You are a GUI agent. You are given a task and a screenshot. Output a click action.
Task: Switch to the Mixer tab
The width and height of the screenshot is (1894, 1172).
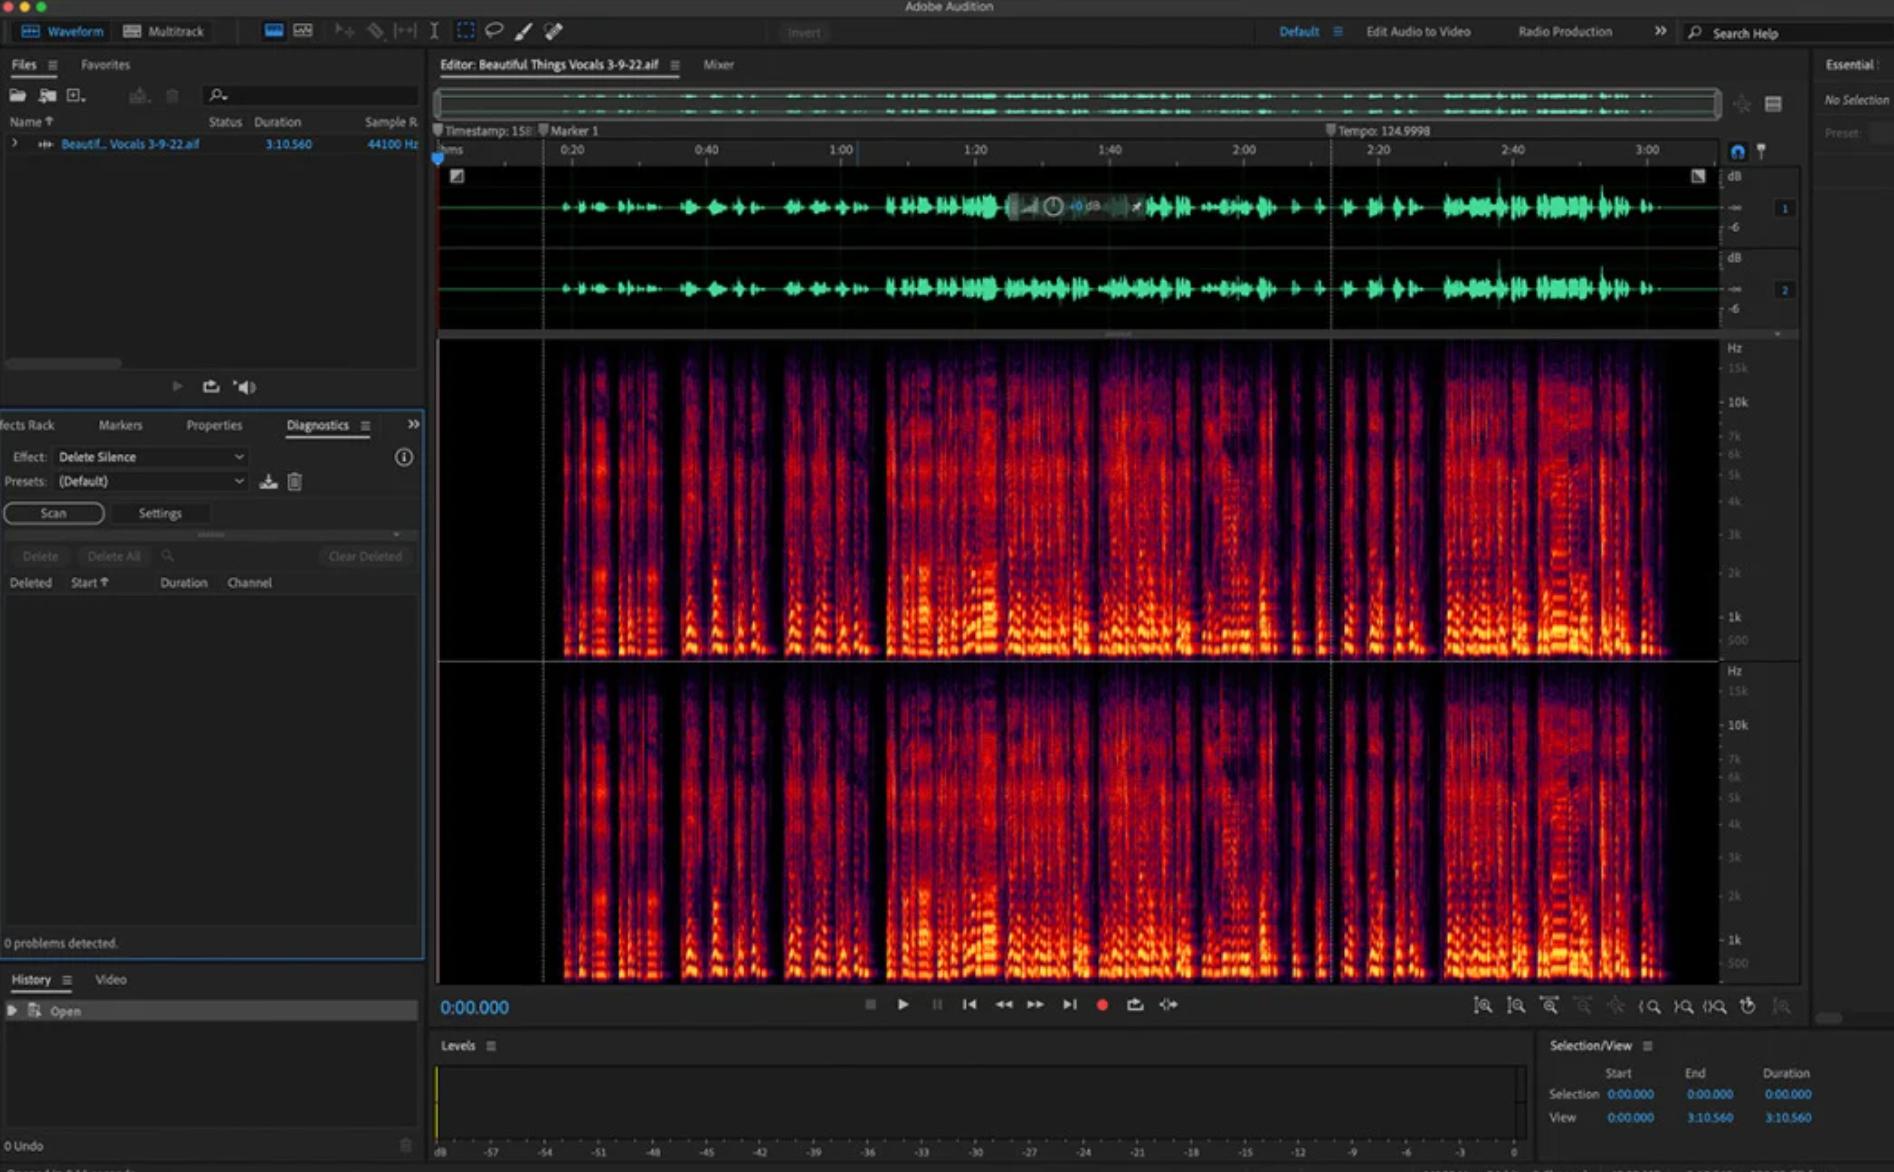click(x=718, y=64)
